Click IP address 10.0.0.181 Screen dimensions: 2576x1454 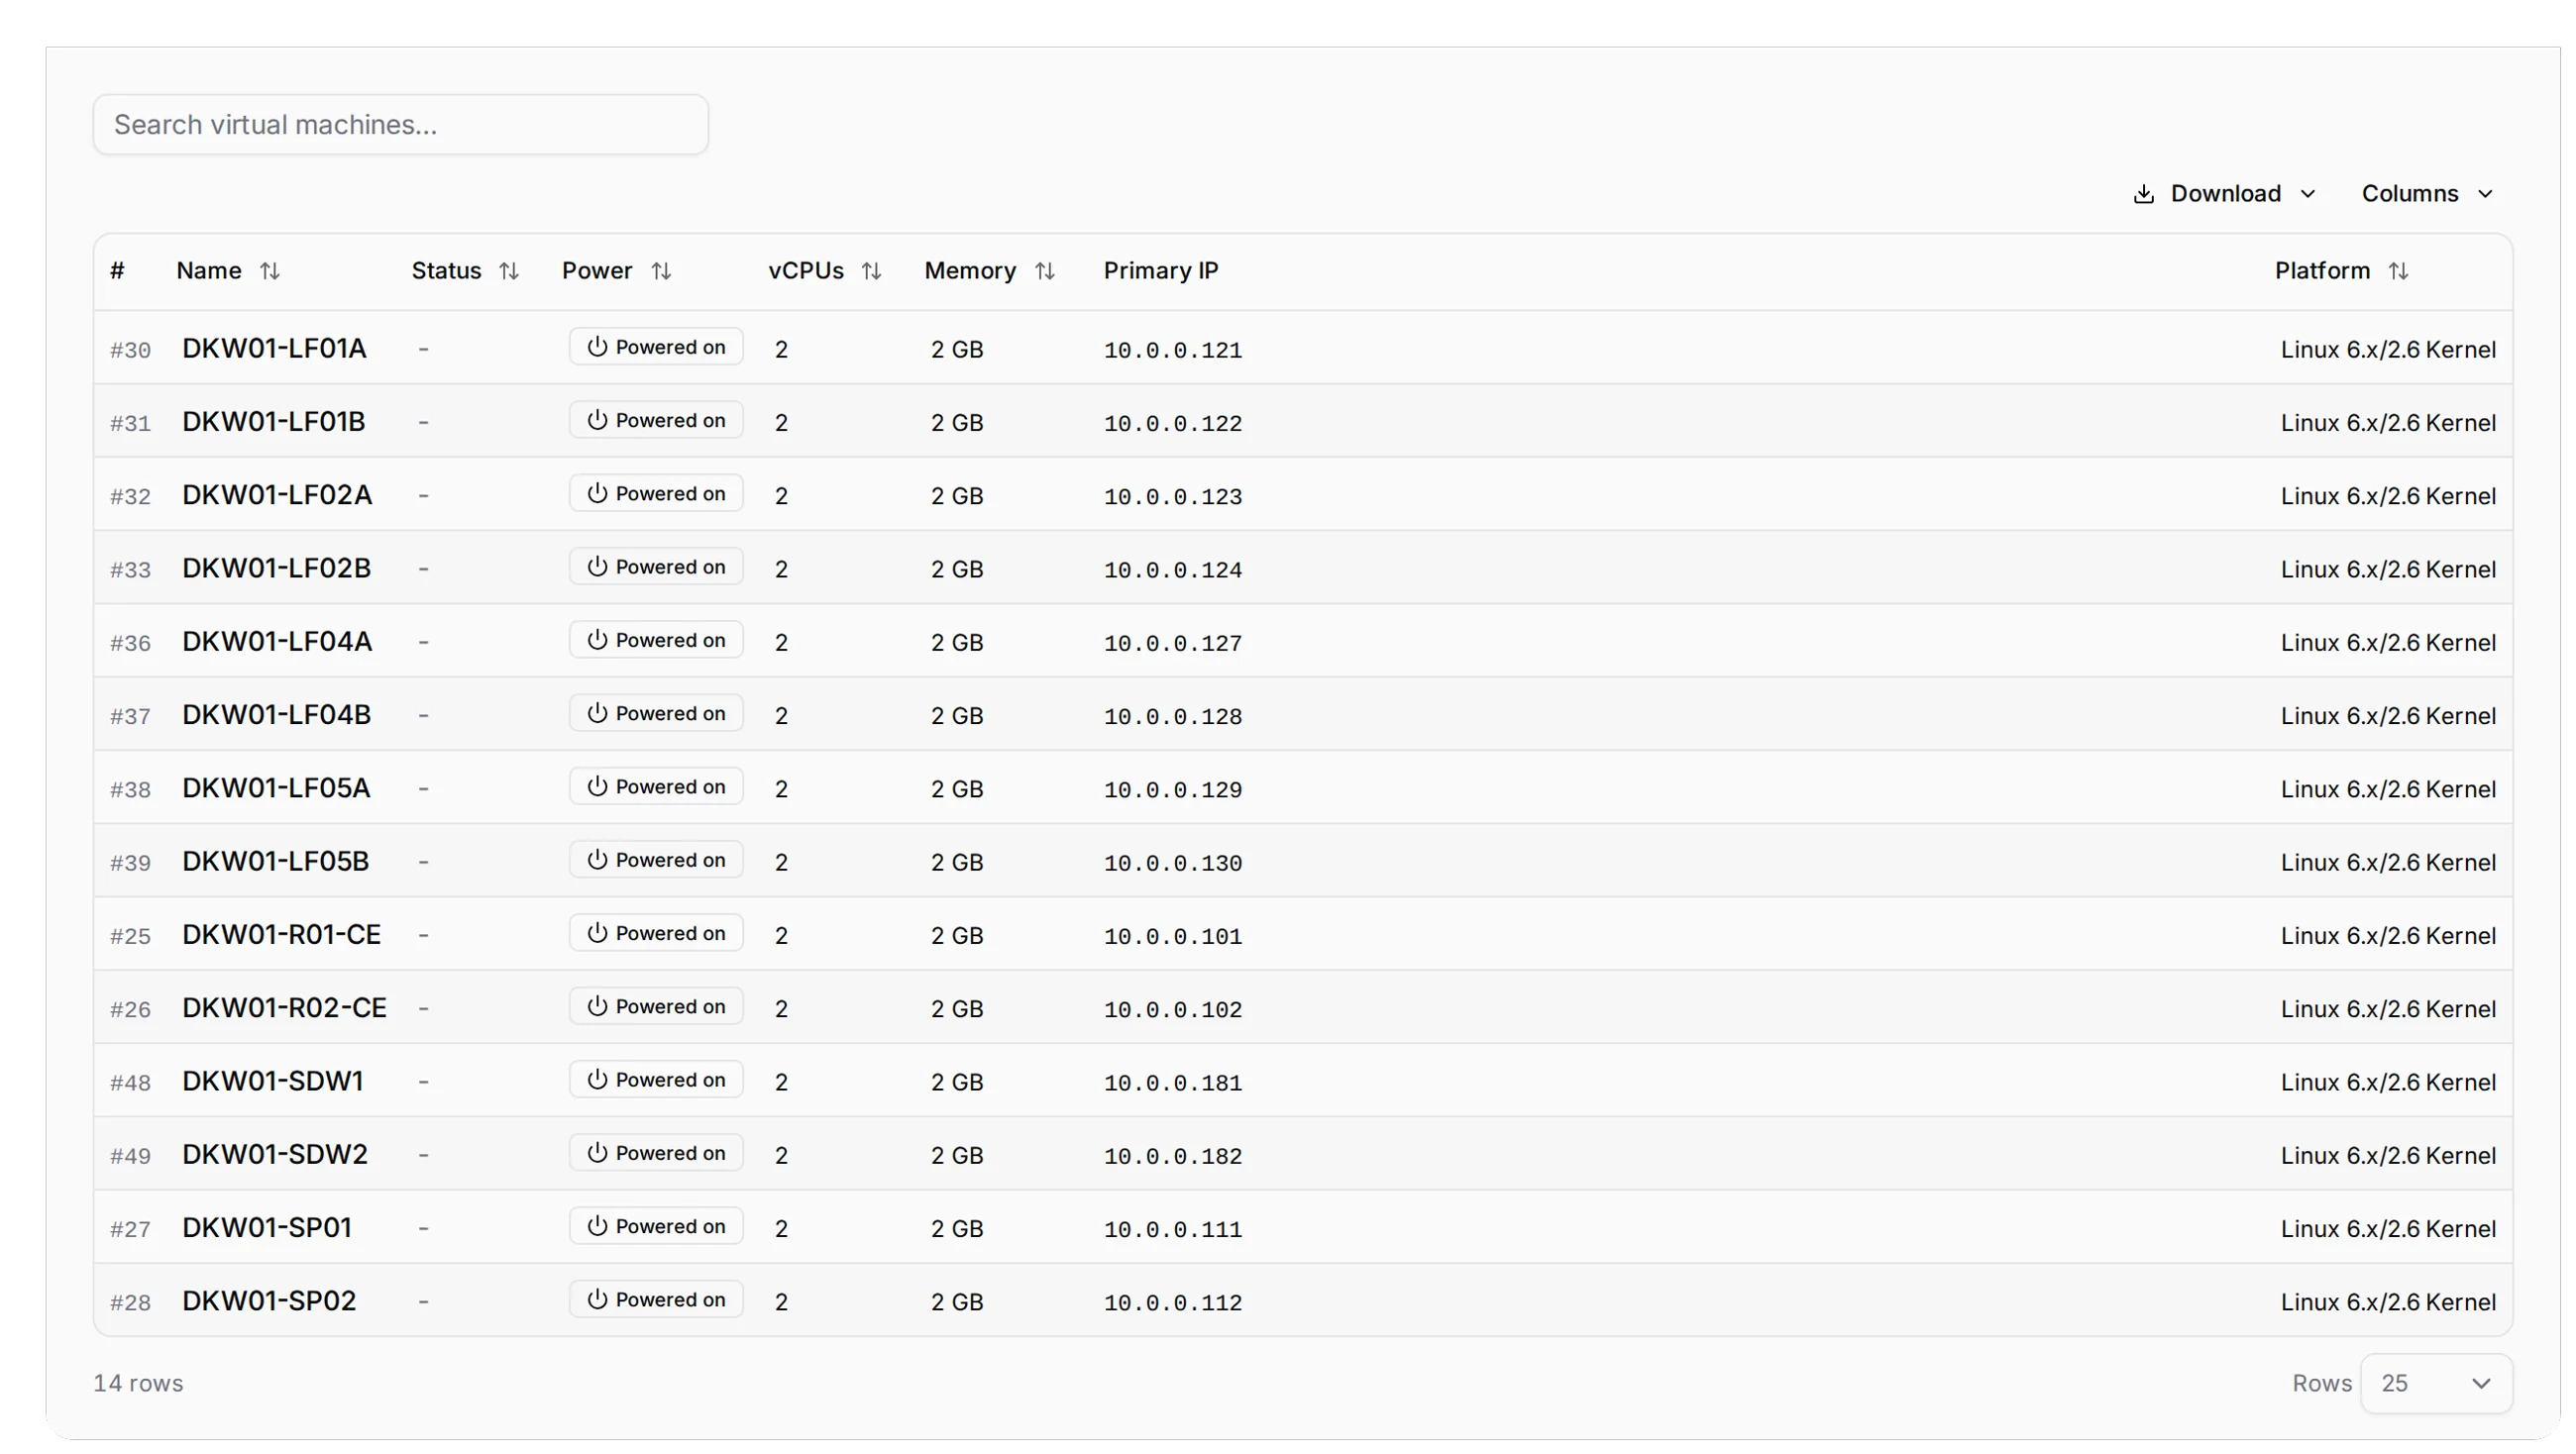(x=1173, y=1082)
